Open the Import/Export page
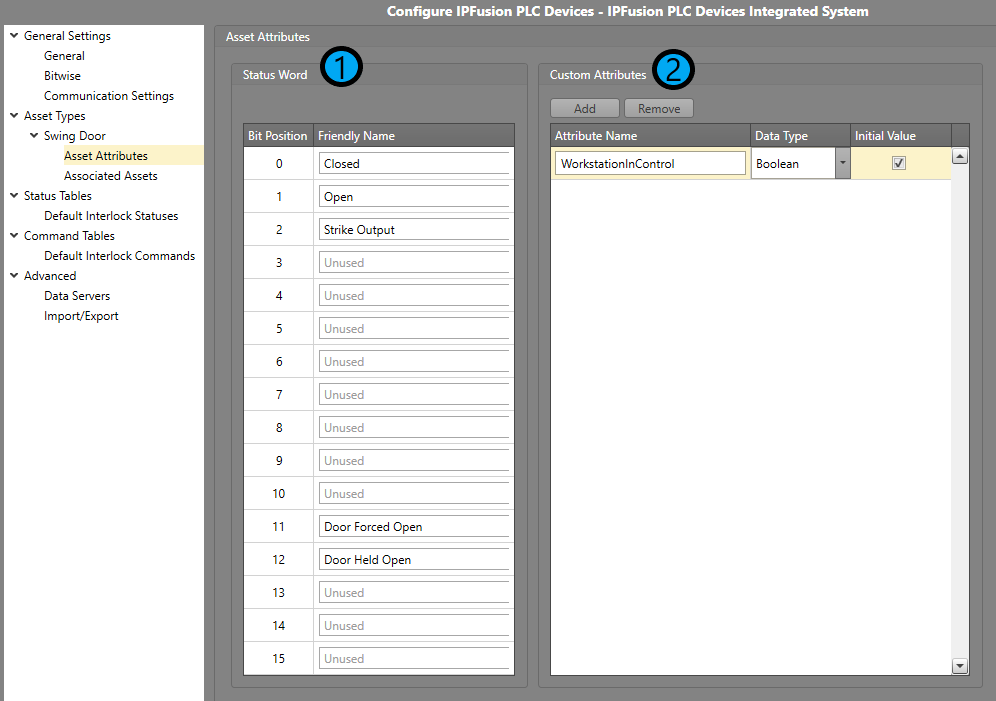Image resolution: width=996 pixels, height=701 pixels. [81, 316]
